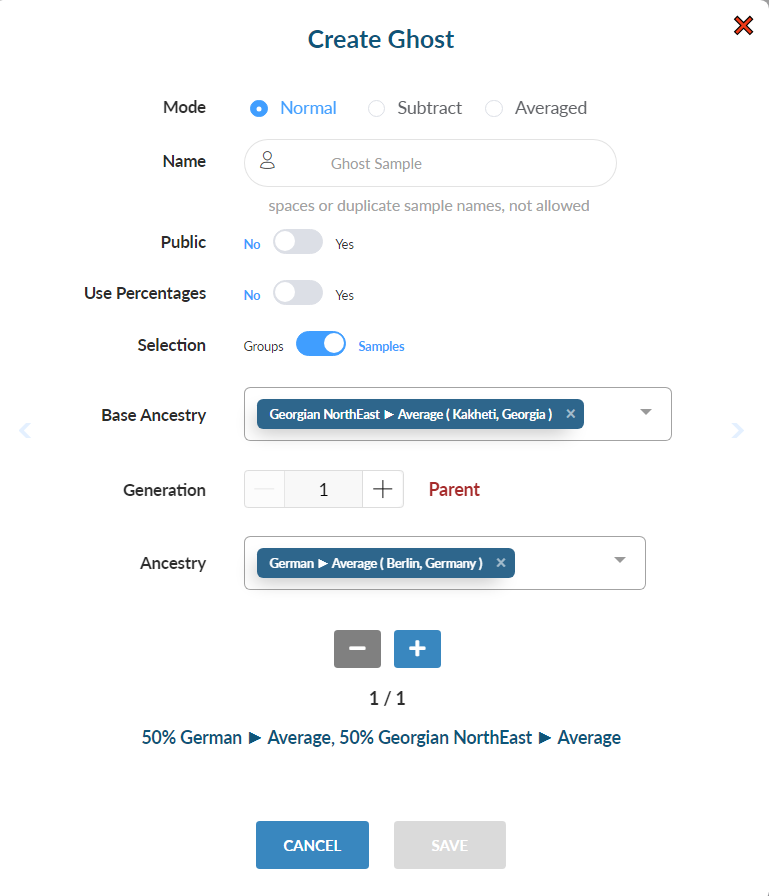
Task: Click the CANCEL button
Action: coord(312,845)
